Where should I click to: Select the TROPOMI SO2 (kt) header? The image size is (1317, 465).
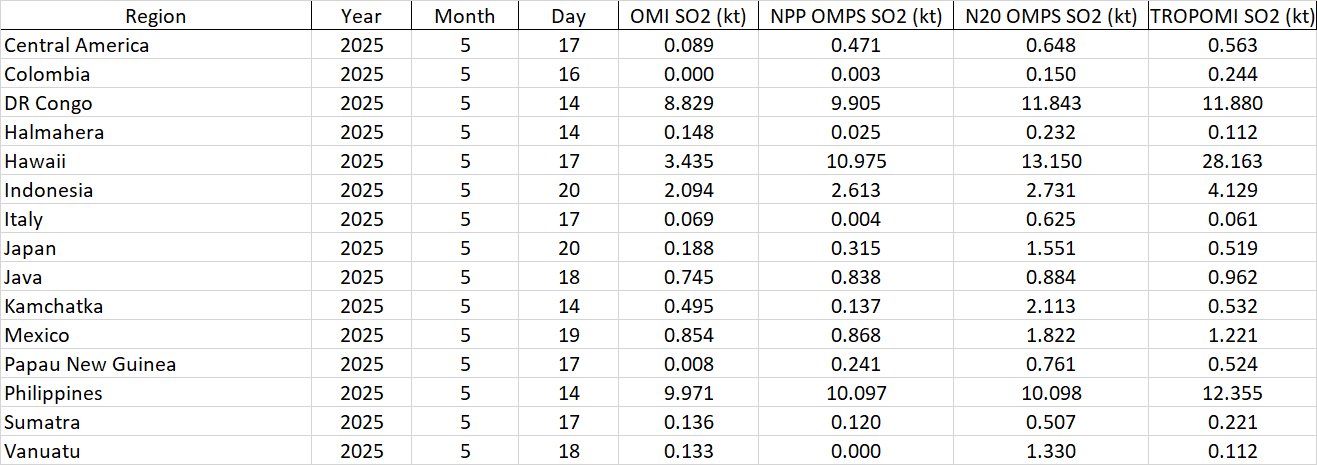coord(1232,16)
